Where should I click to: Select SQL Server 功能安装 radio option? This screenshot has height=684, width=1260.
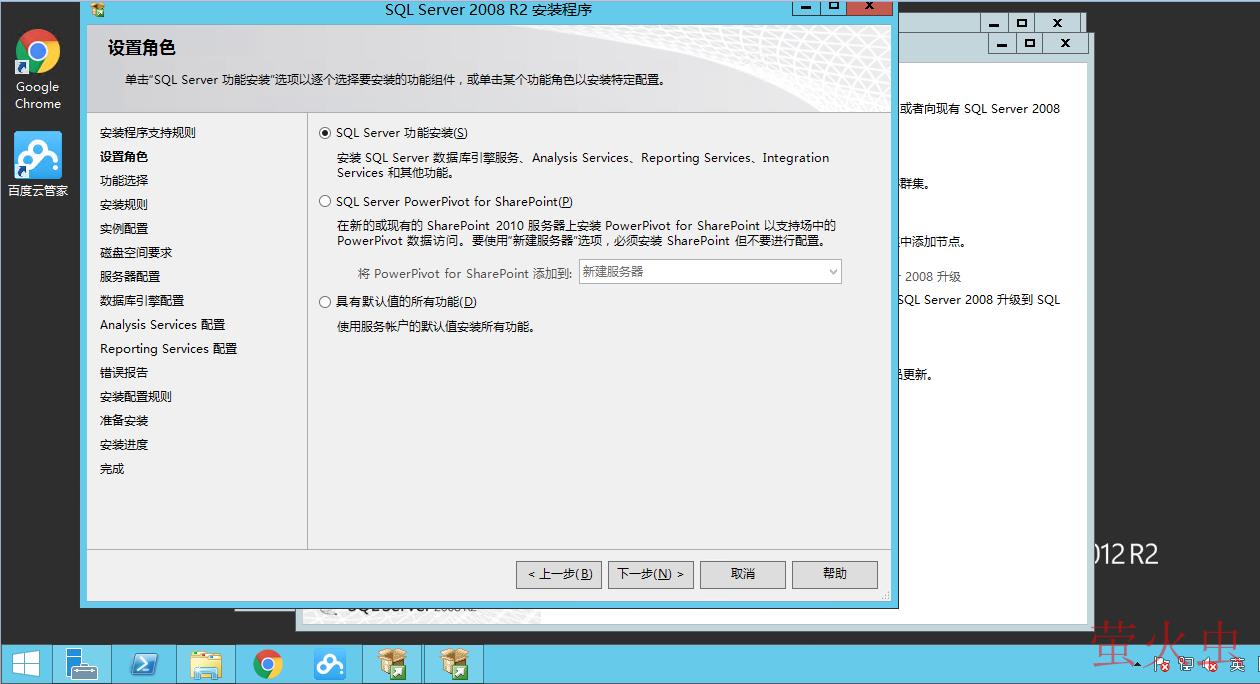tap(325, 133)
